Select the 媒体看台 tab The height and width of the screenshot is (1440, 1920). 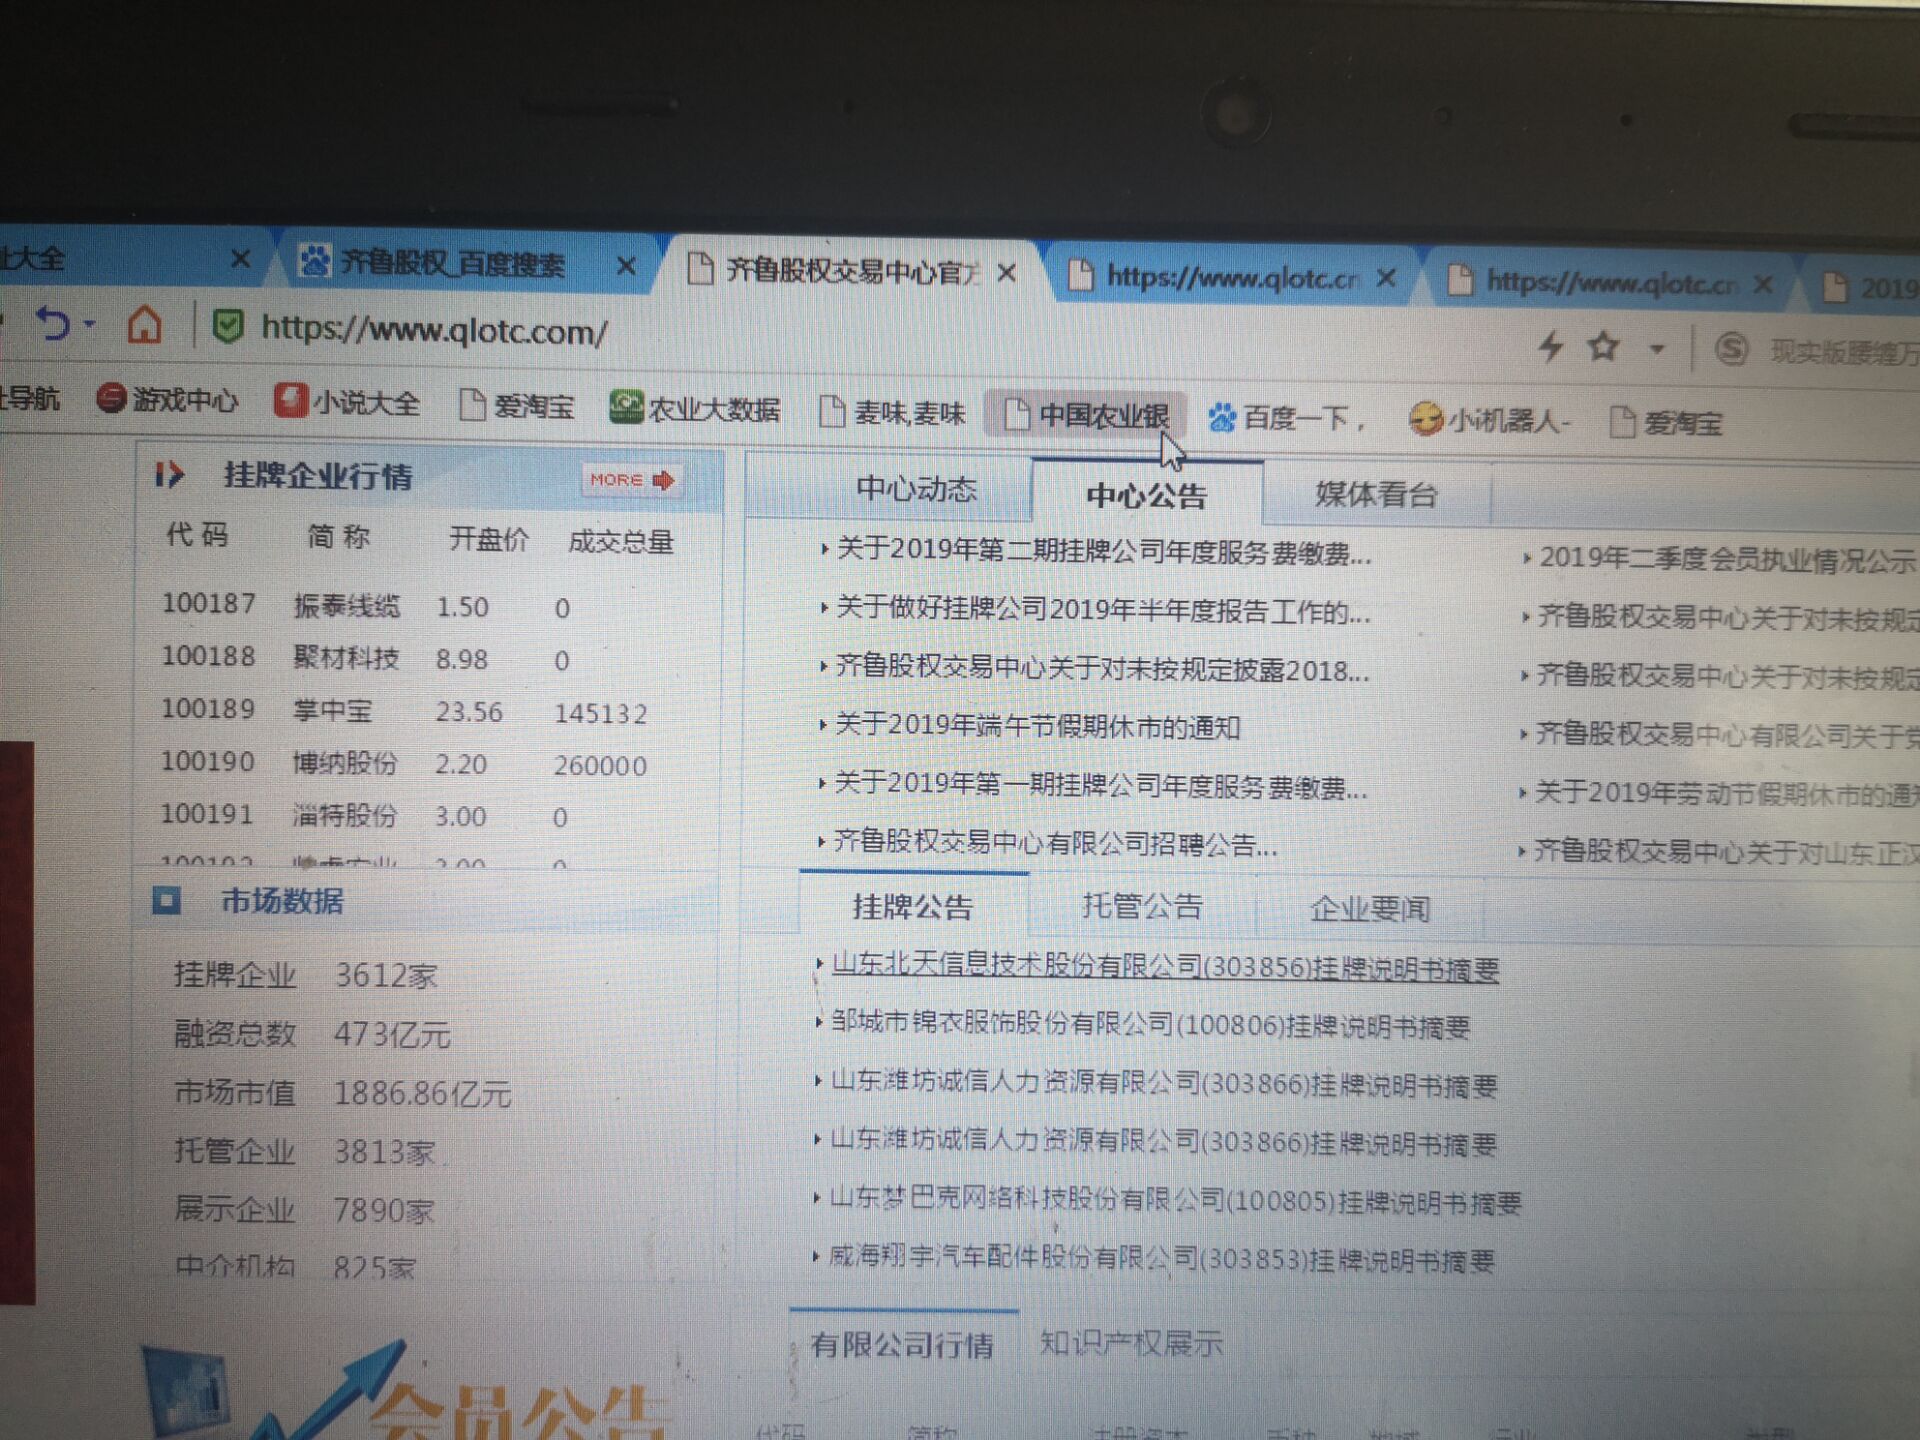(x=1376, y=495)
